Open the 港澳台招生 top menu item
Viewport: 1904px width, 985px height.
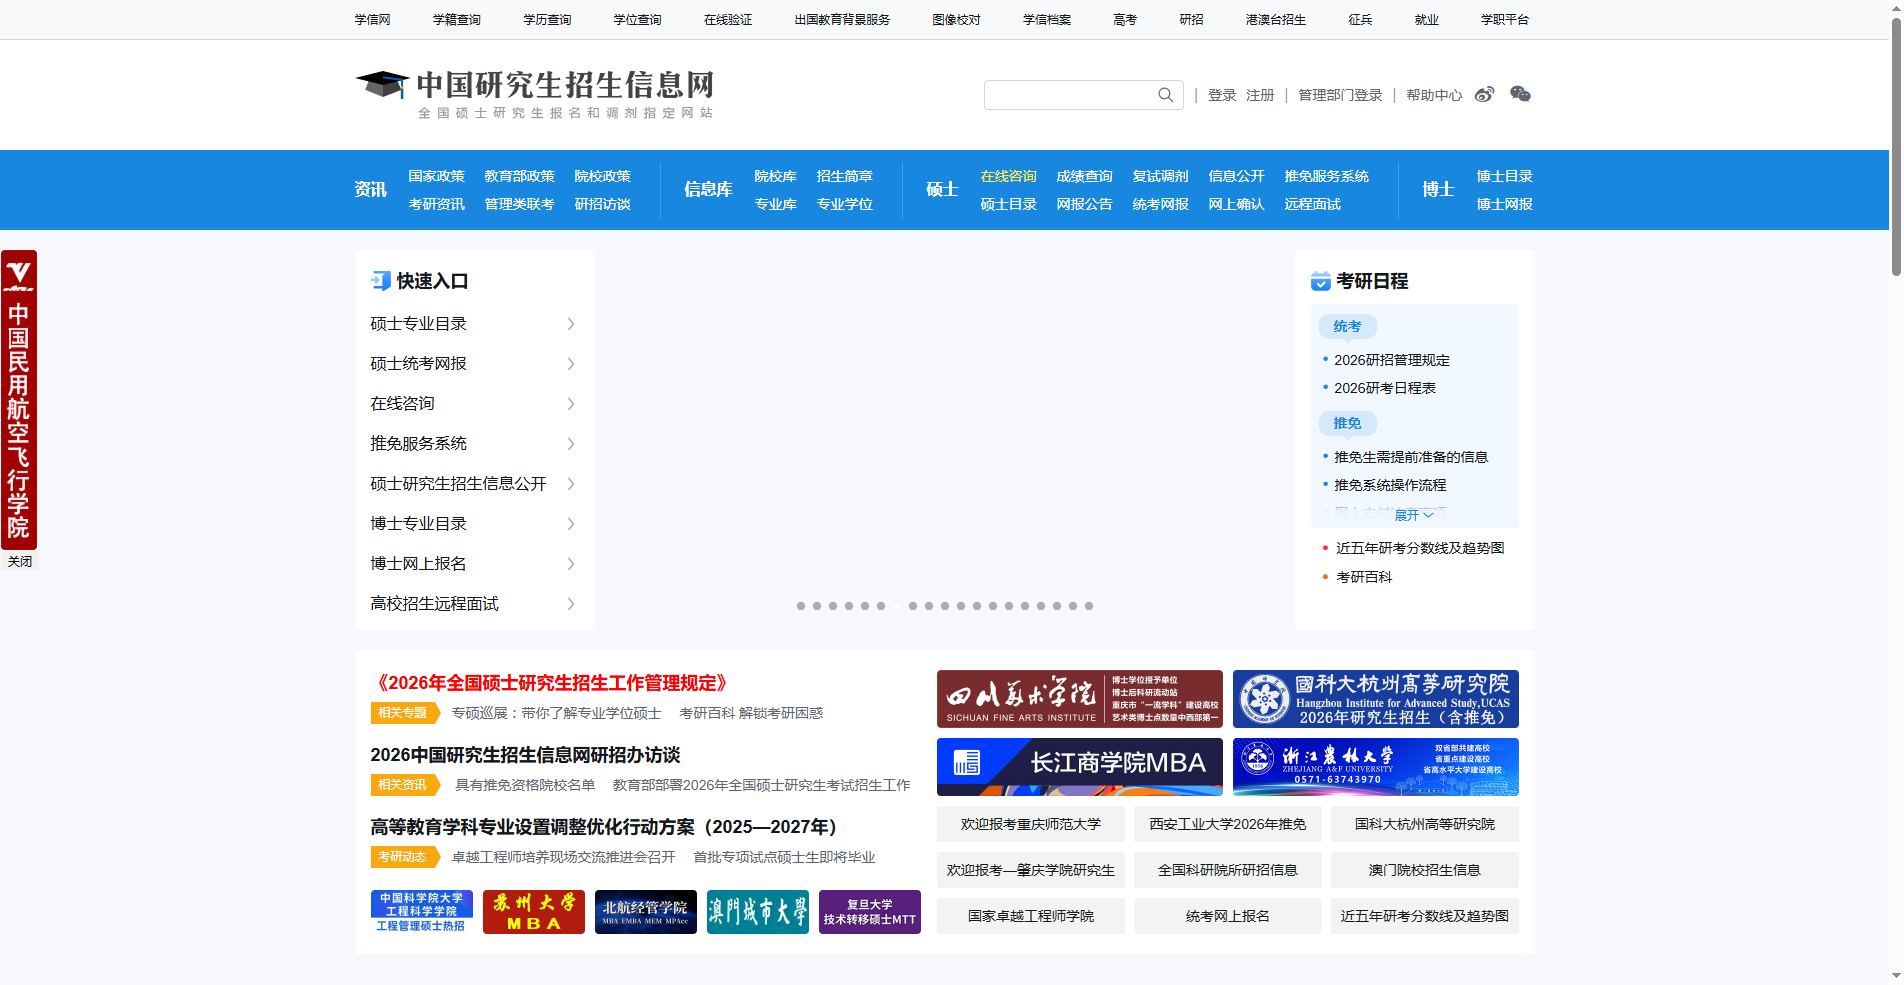(x=1275, y=19)
